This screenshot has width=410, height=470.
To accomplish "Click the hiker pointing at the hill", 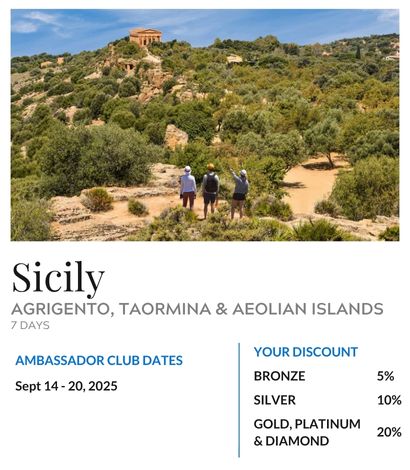I will tap(239, 193).
